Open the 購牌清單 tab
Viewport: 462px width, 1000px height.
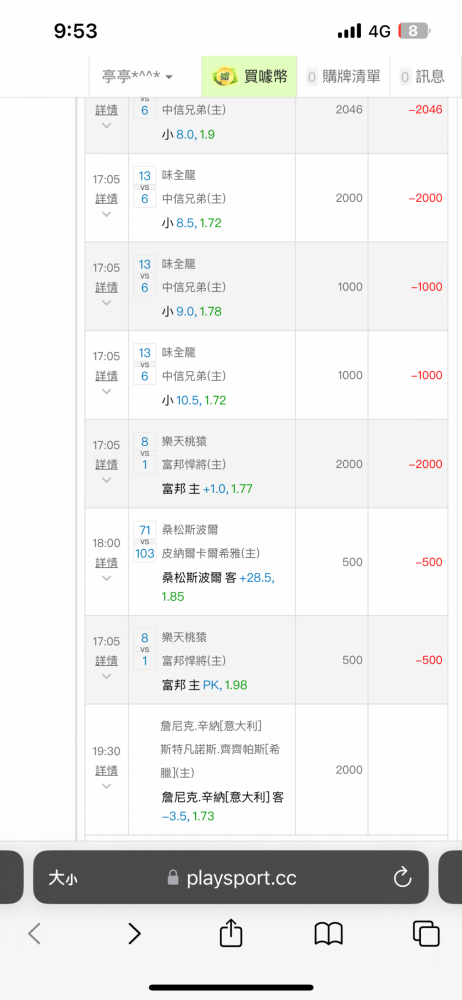[345, 77]
